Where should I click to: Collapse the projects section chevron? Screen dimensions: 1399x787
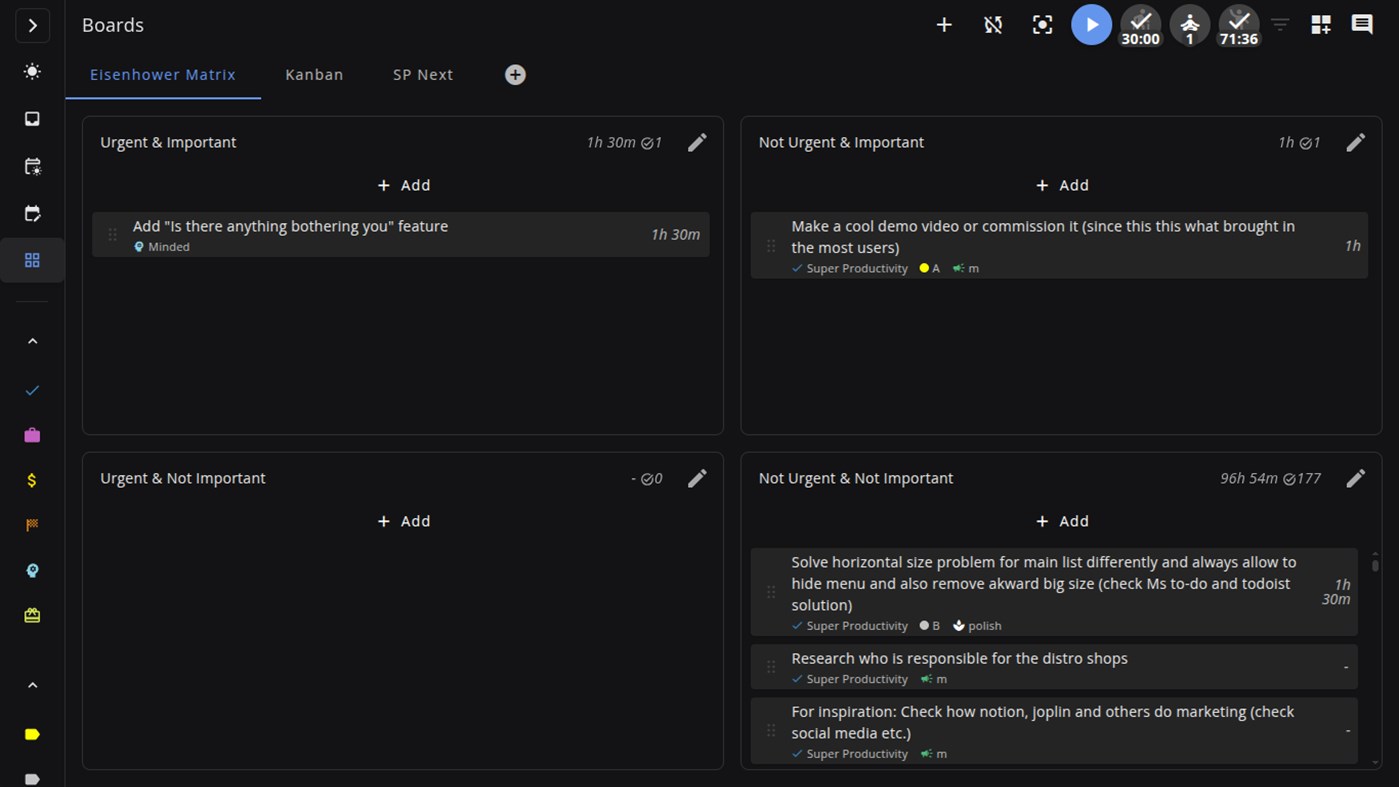pyautogui.click(x=32, y=341)
